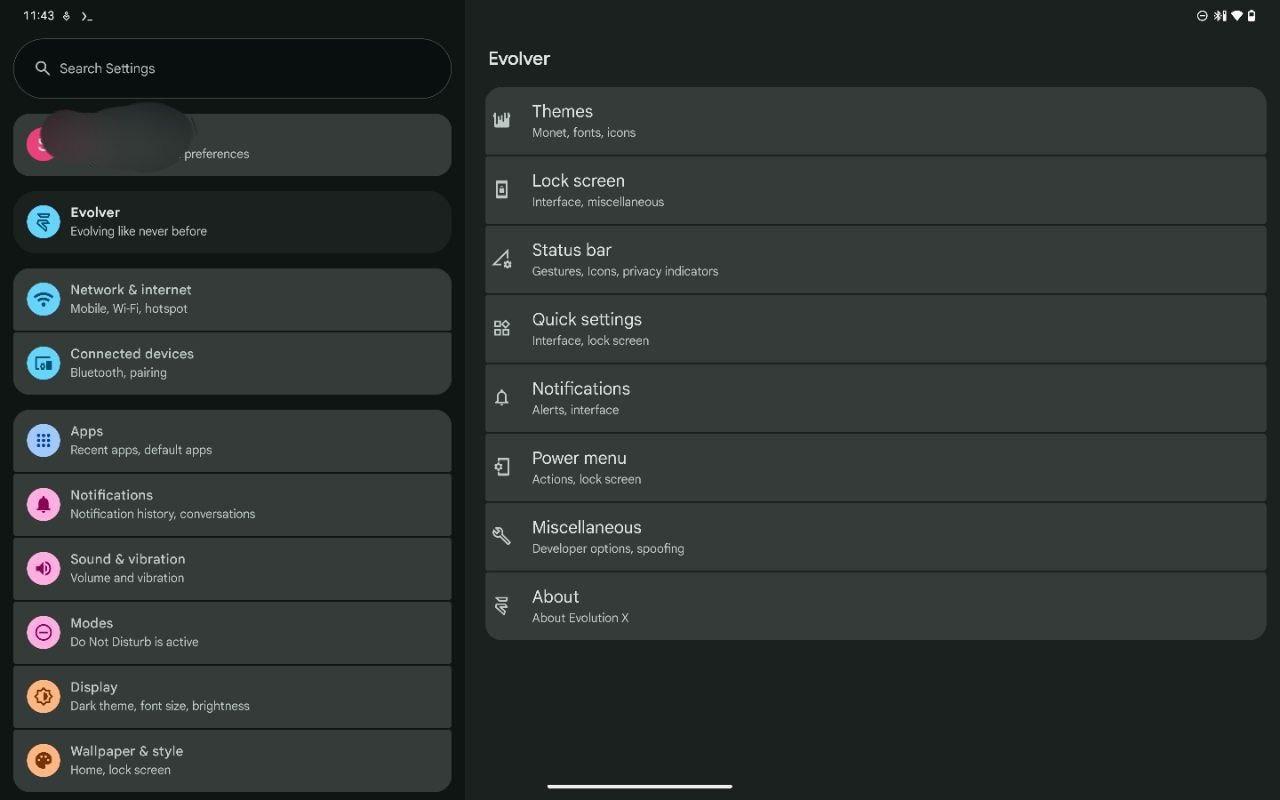Open Lock screen settings

pos(876,190)
